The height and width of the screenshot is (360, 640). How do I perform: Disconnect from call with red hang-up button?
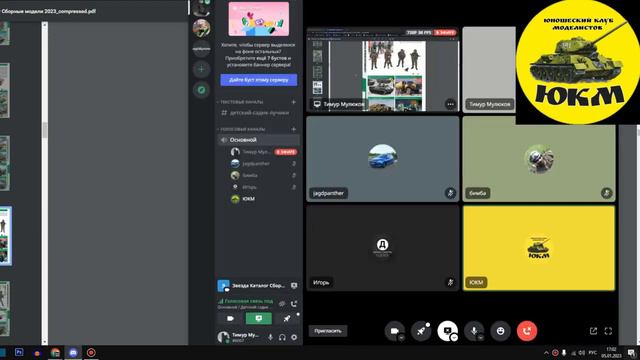[x=527, y=331]
